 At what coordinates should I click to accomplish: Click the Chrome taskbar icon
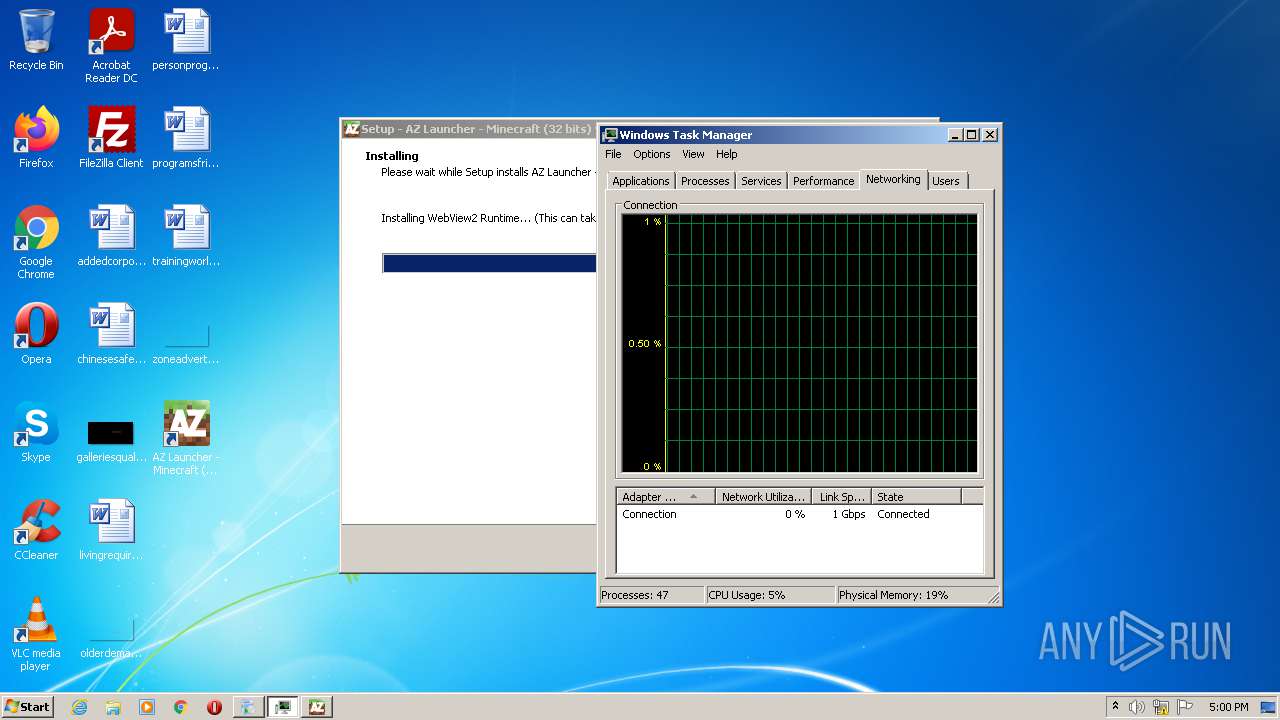(x=180, y=707)
